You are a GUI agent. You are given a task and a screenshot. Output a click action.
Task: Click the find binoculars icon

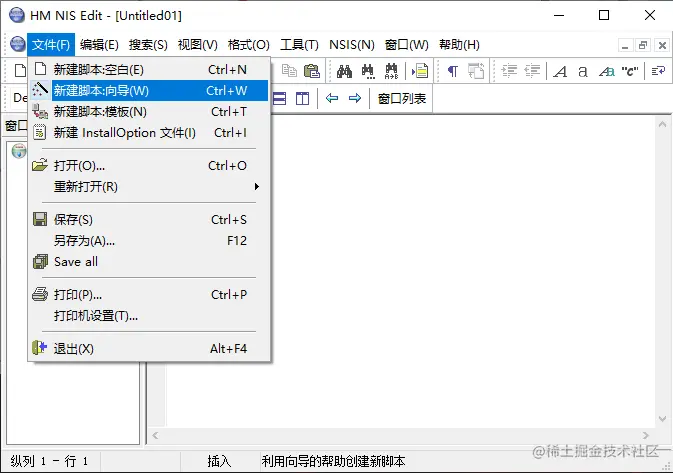coord(344,71)
